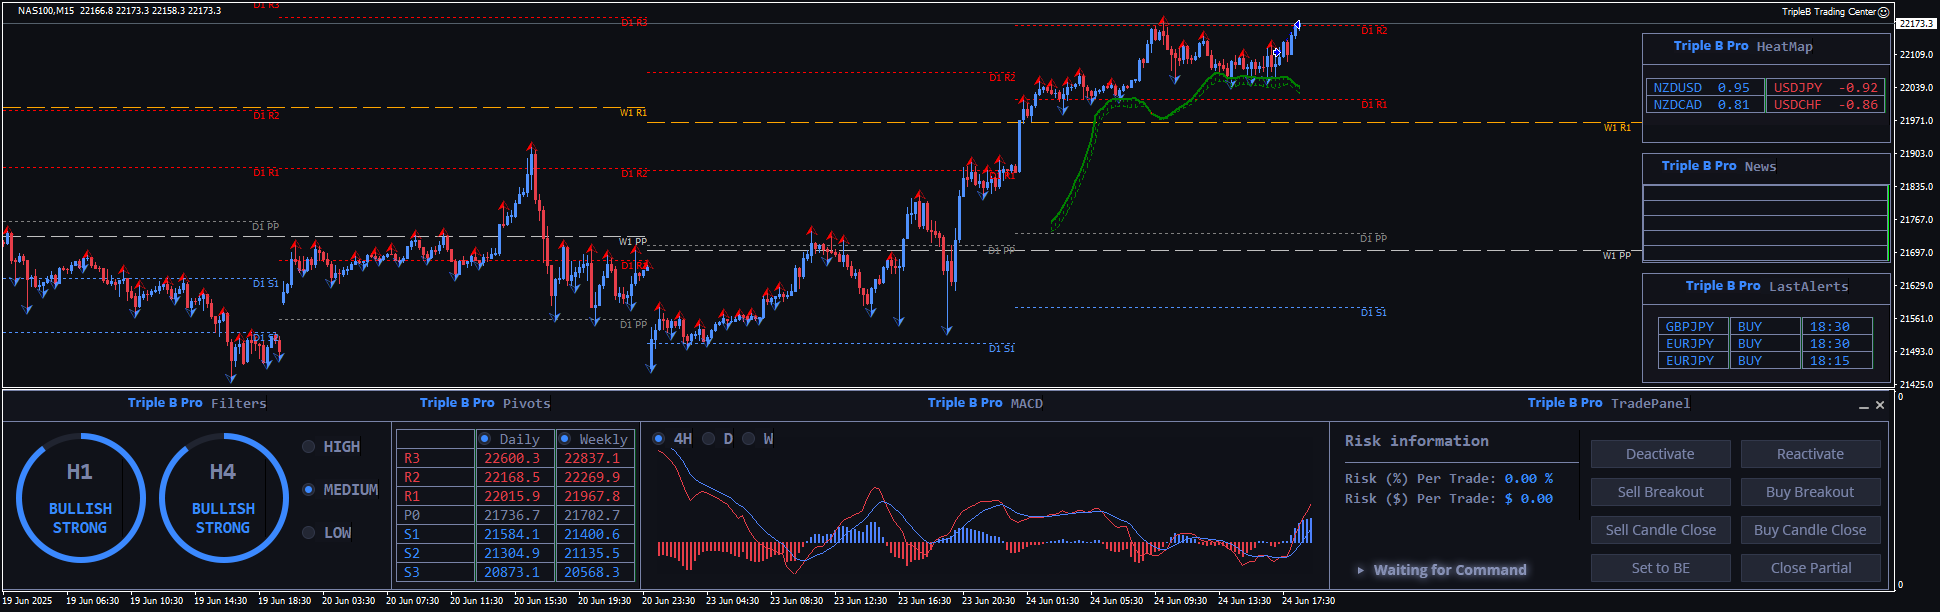This screenshot has height=612, width=1940.
Task: Click the Buy Breakout button
Action: click(x=1810, y=492)
